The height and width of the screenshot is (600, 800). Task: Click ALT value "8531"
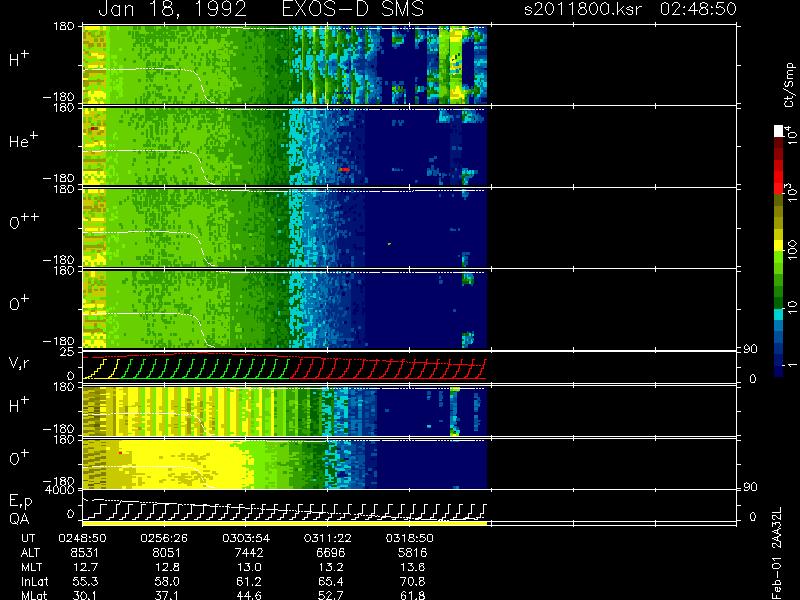click(x=85, y=553)
